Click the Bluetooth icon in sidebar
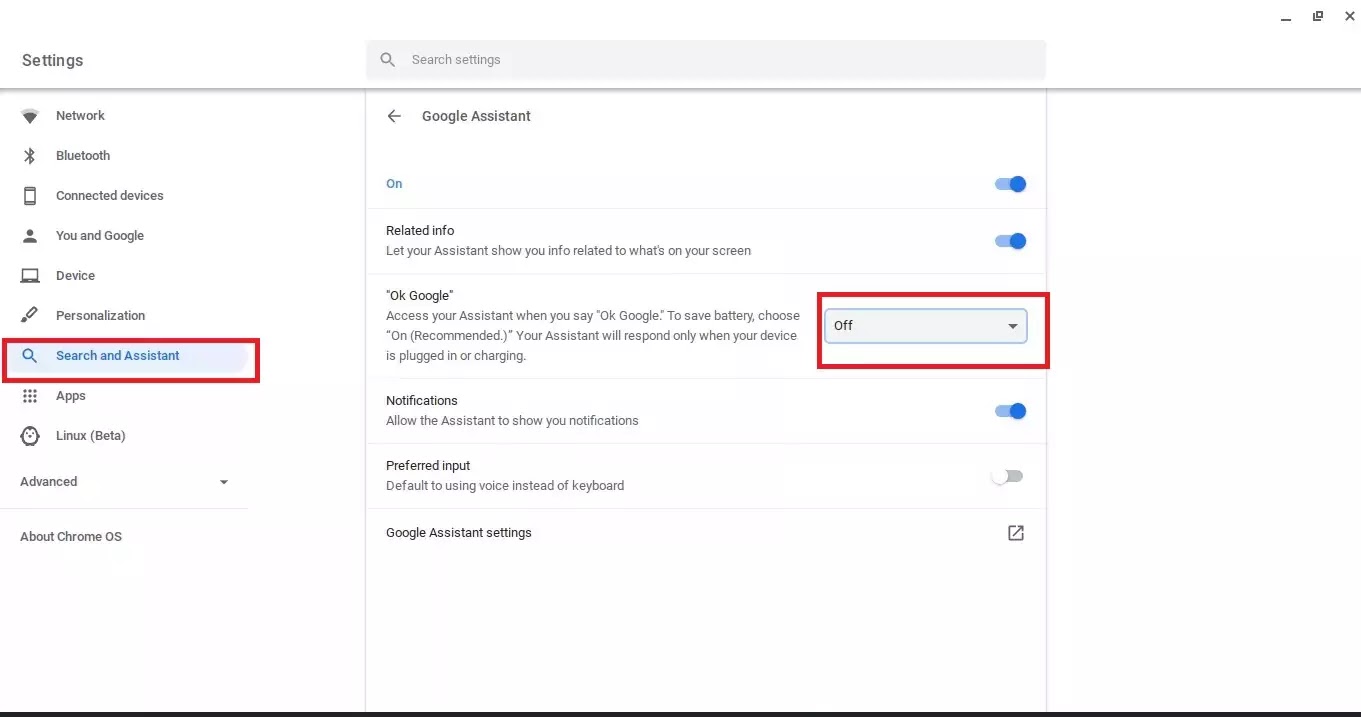The height and width of the screenshot is (717, 1361). (30, 156)
